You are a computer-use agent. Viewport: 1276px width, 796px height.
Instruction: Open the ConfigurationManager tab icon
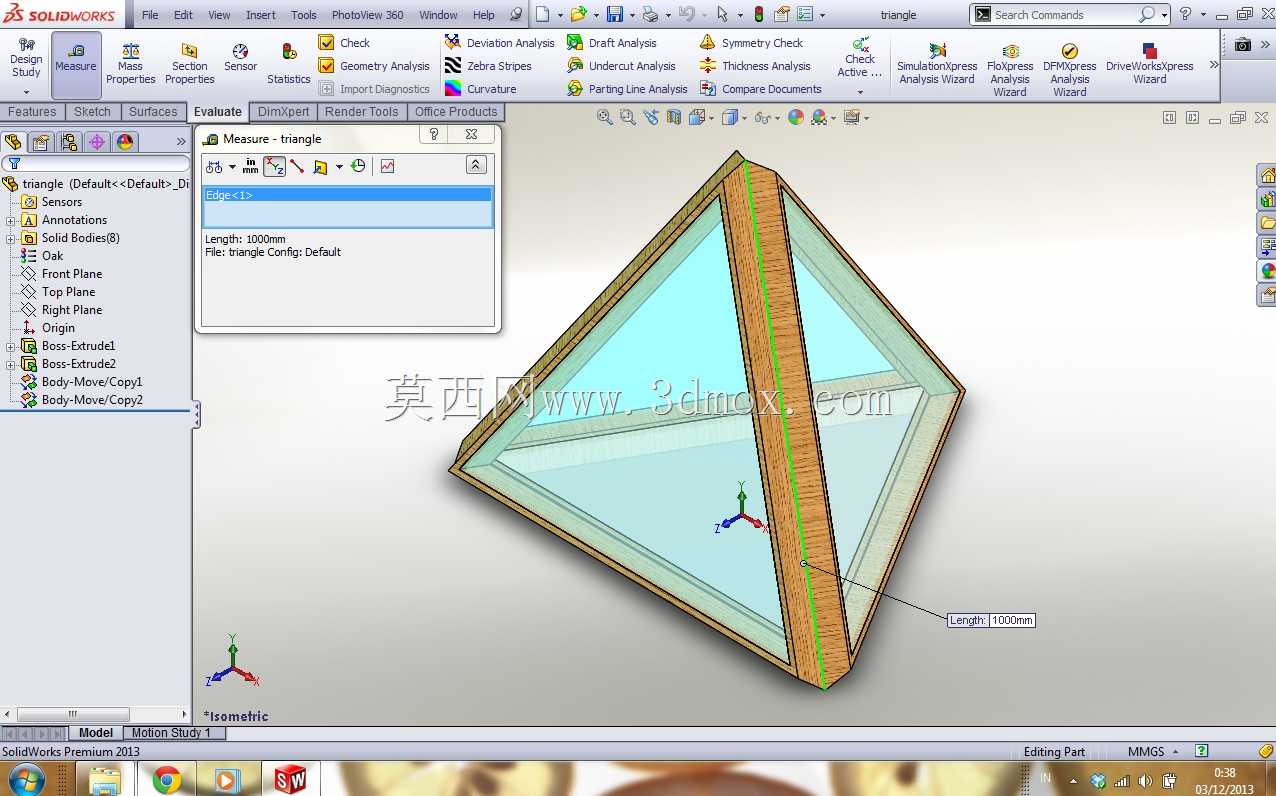point(69,142)
